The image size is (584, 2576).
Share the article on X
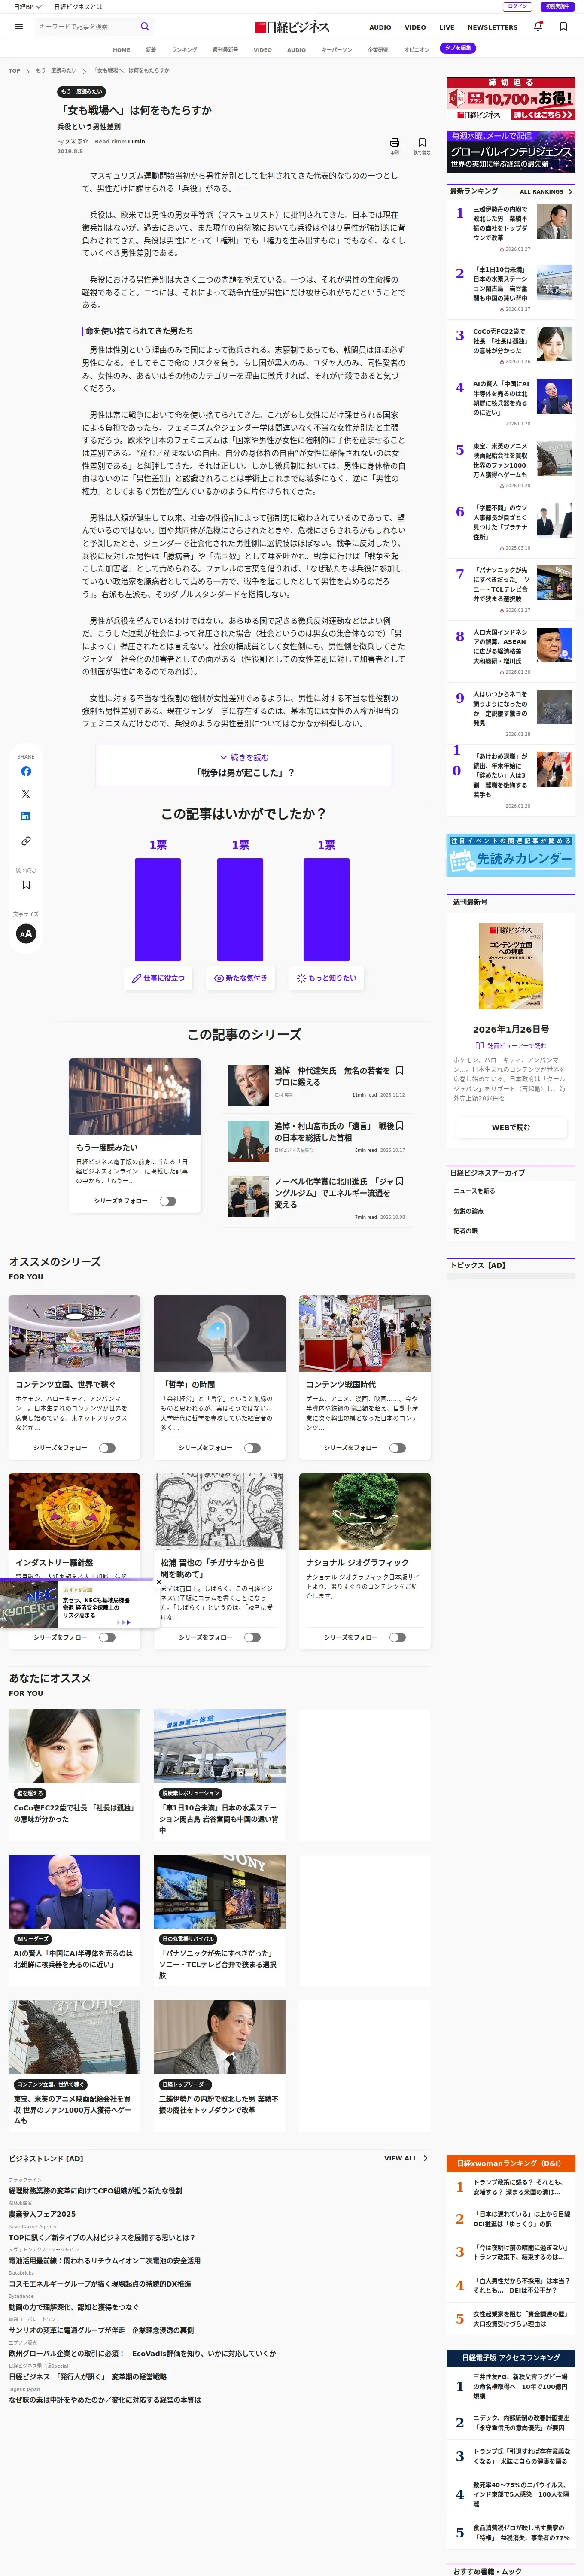pyautogui.click(x=26, y=794)
